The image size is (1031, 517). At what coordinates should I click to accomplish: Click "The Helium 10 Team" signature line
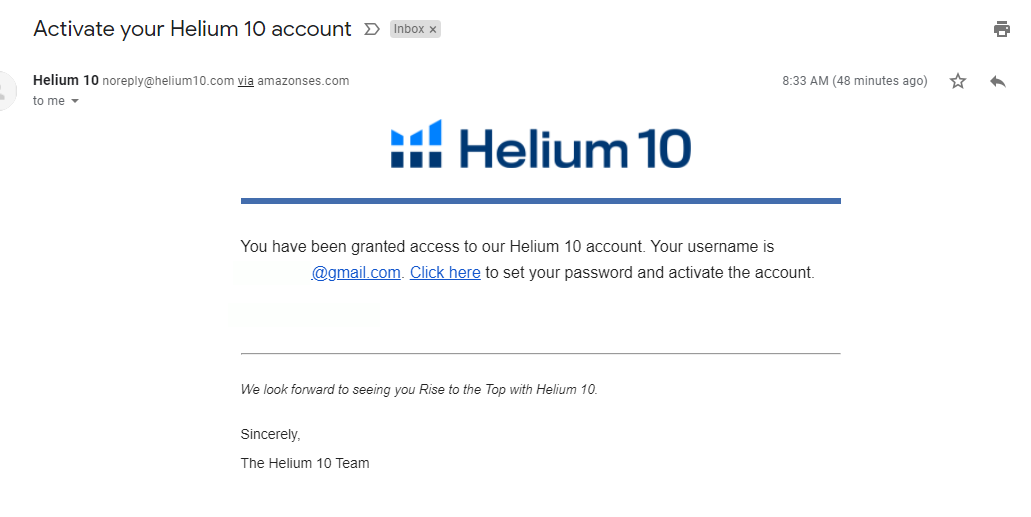[305, 463]
